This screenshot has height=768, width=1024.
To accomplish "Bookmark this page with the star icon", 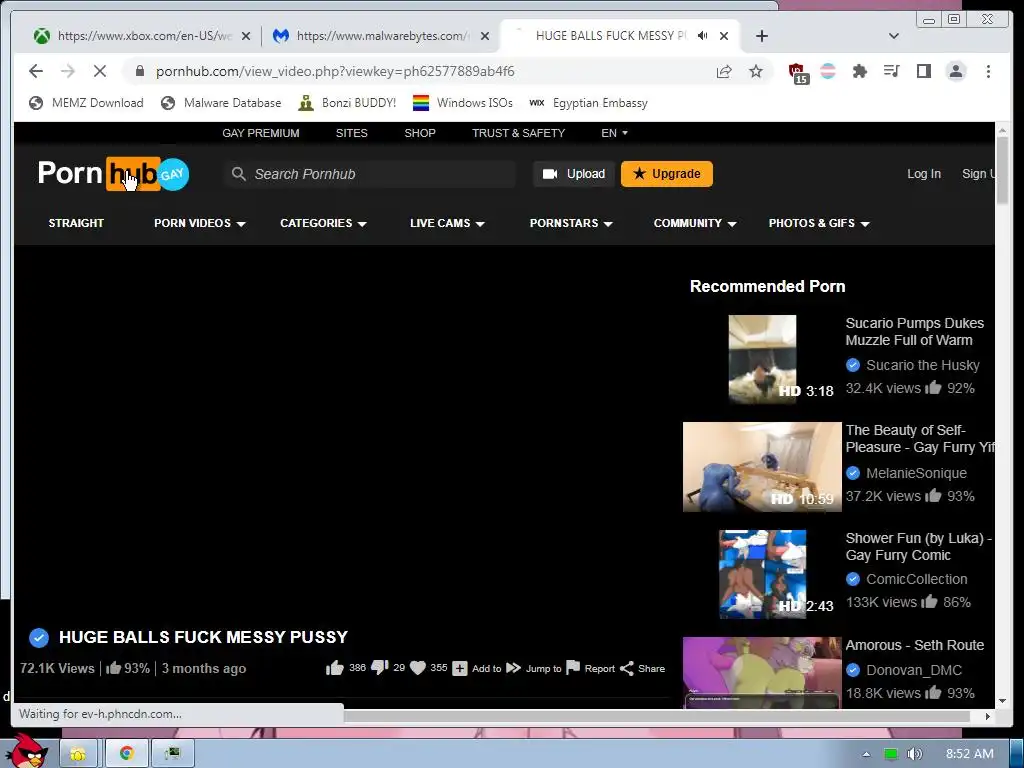I will [x=756, y=71].
